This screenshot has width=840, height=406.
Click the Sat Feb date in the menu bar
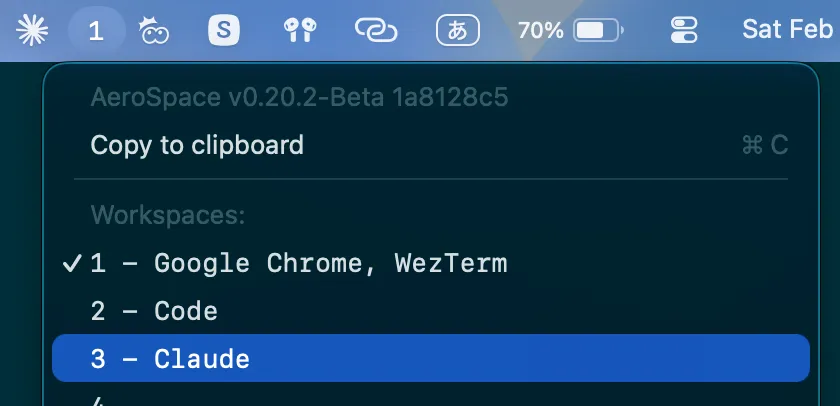point(788,29)
